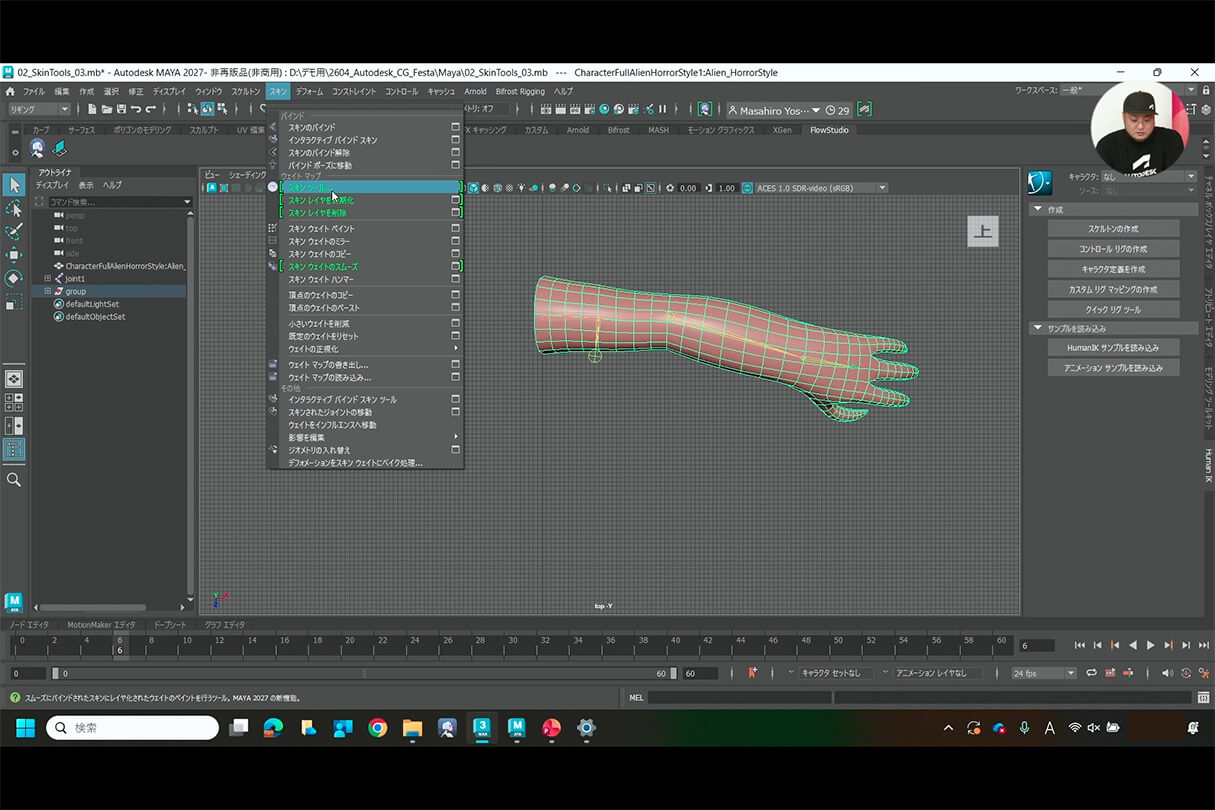Open option box for スキン ウェイトのミラー
Viewport: 1215px width, 810px height.
click(x=455, y=241)
